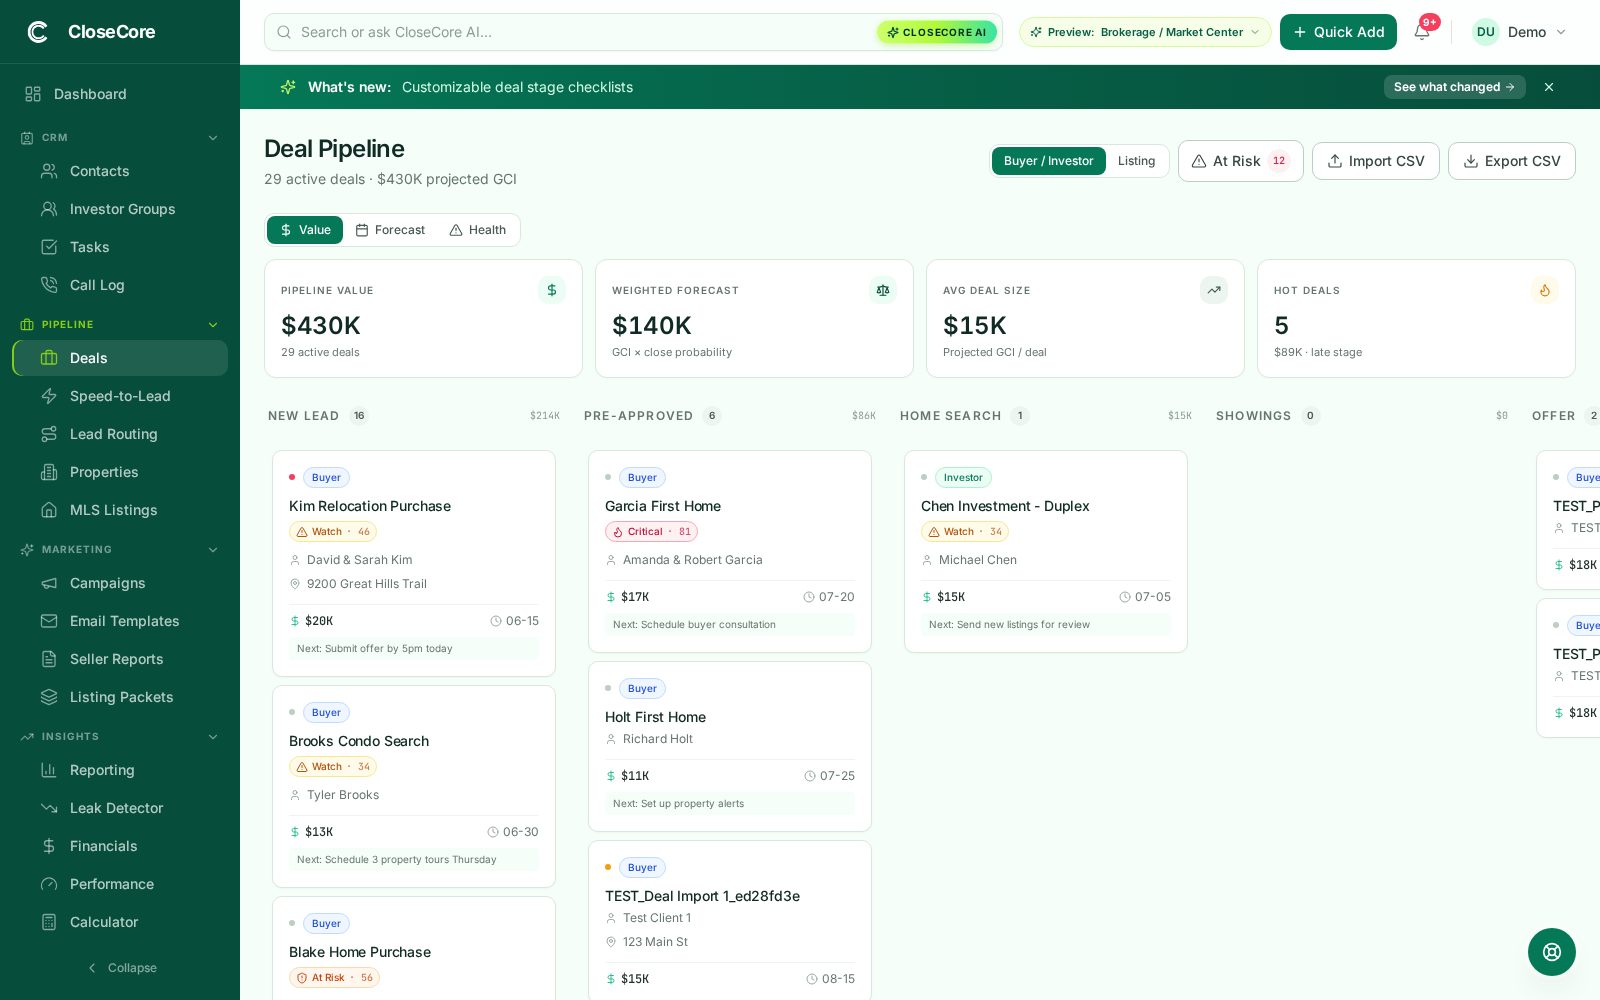
Task: Toggle the At Risk filter
Action: point(1240,161)
